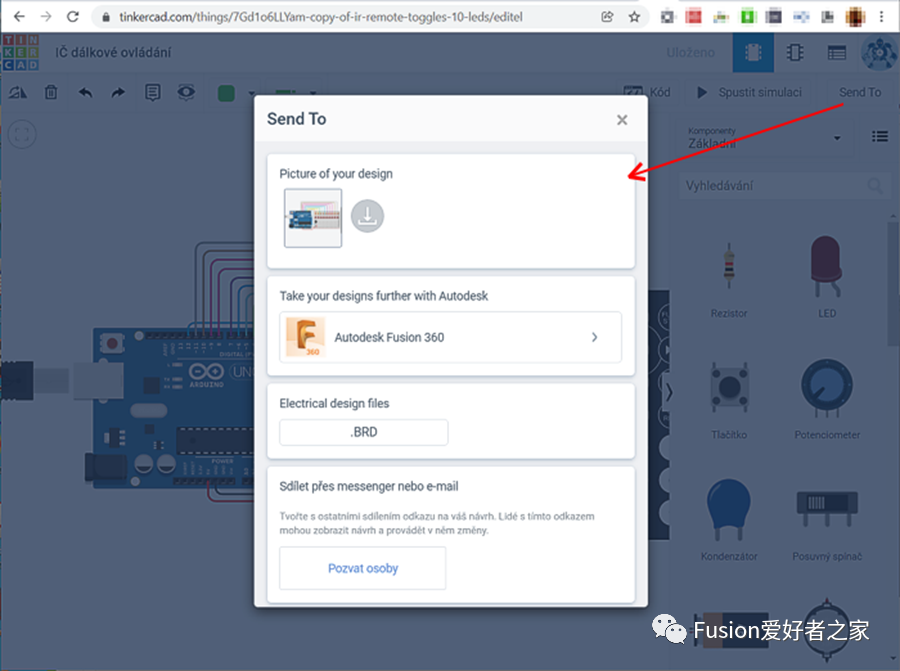Select the Kondenzátor component

pos(729,520)
